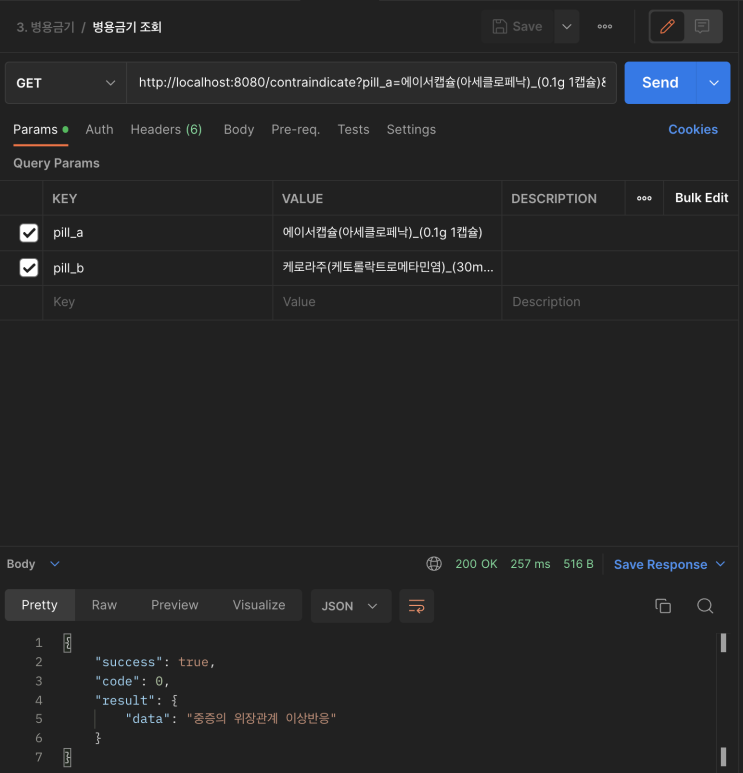Open query params column options menu

[x=644, y=198]
